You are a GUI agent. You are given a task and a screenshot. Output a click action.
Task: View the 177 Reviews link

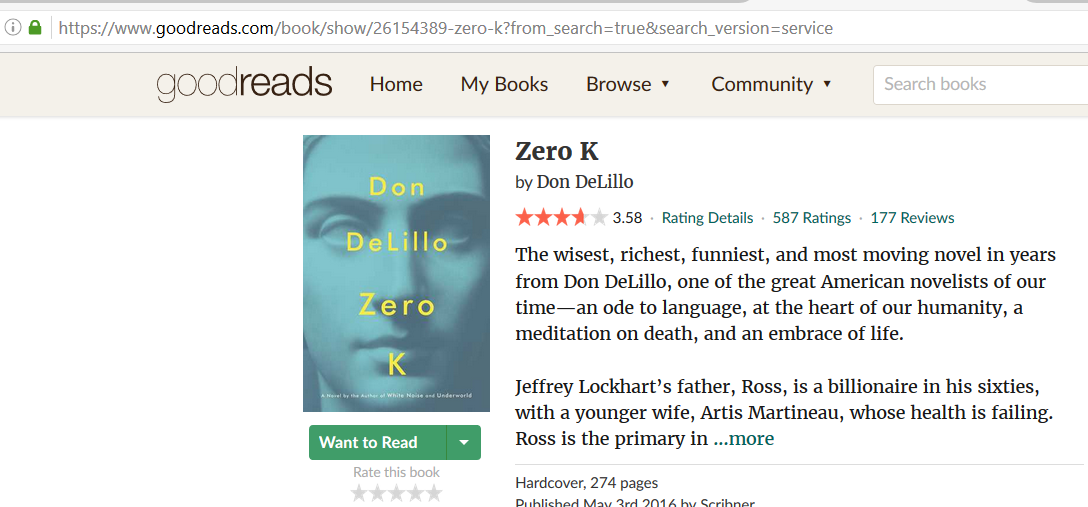pyautogui.click(x=912, y=218)
